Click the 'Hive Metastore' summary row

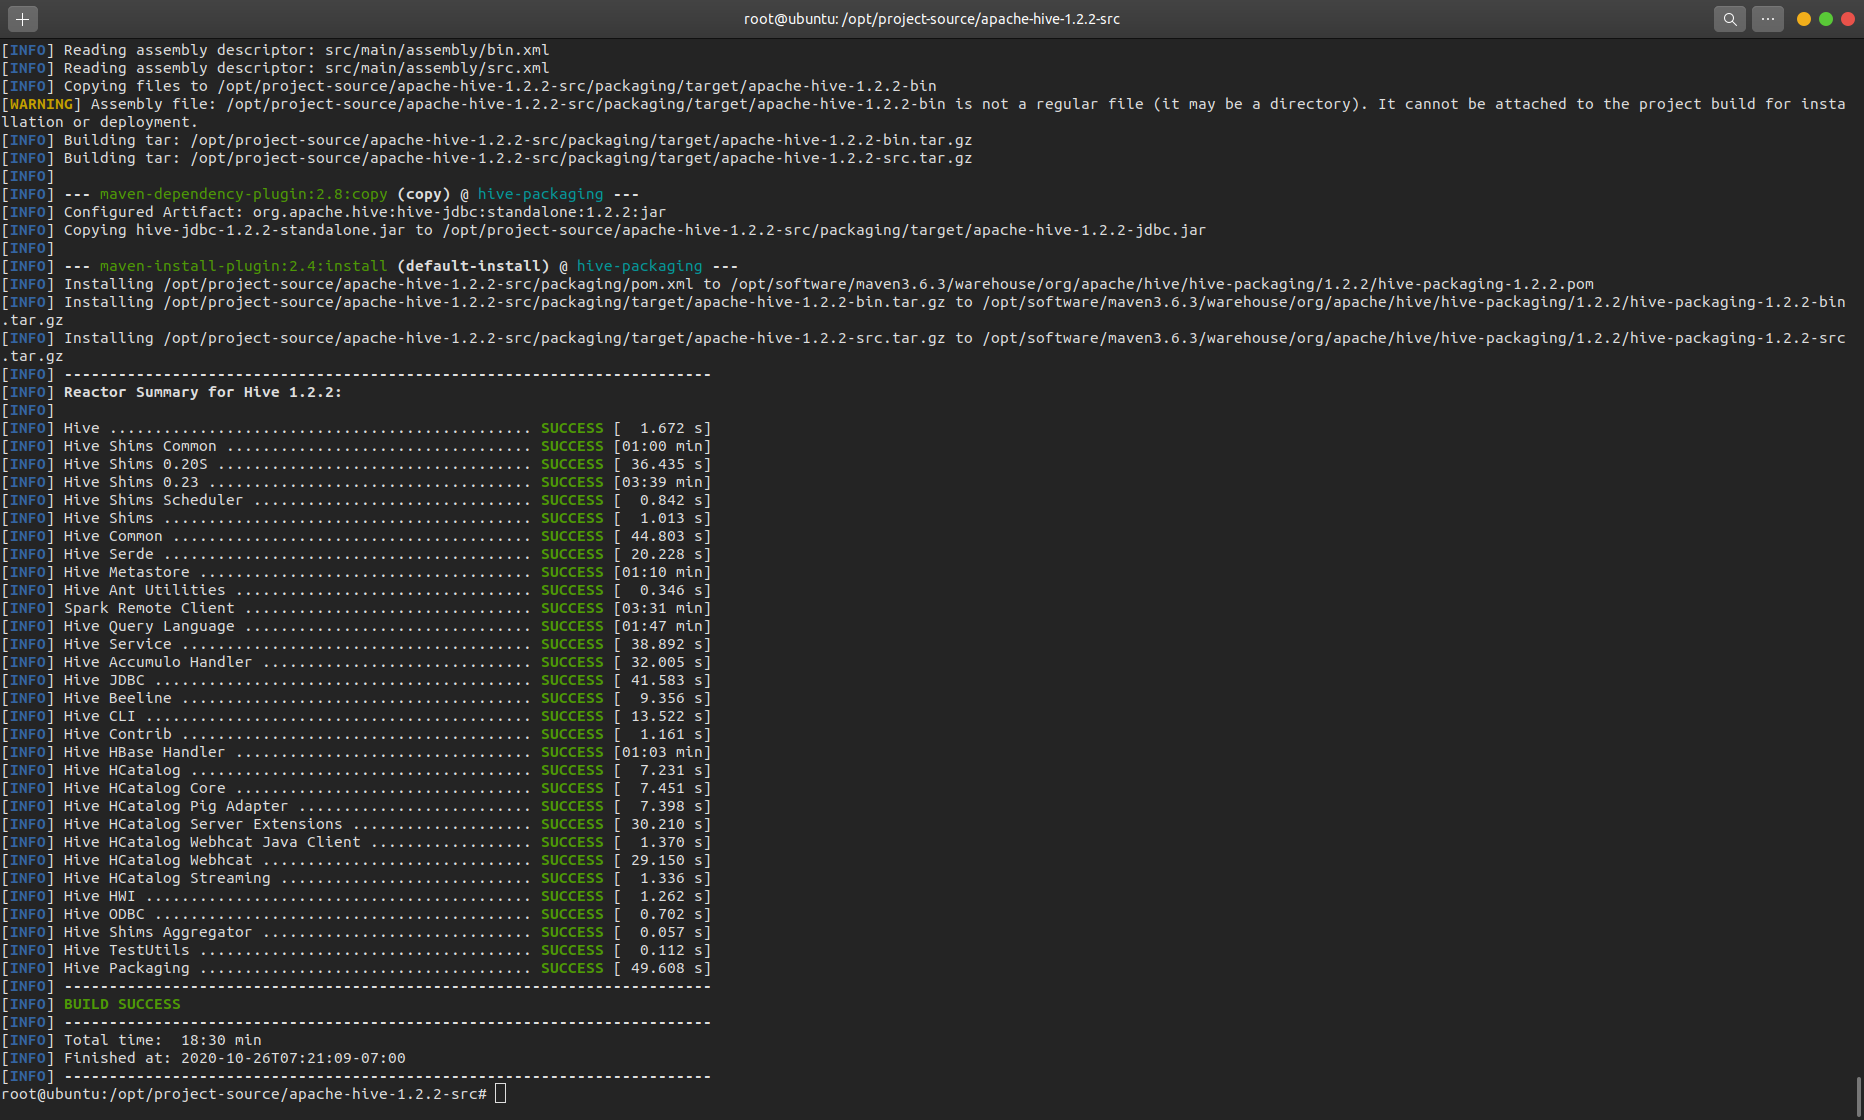[x=357, y=572]
